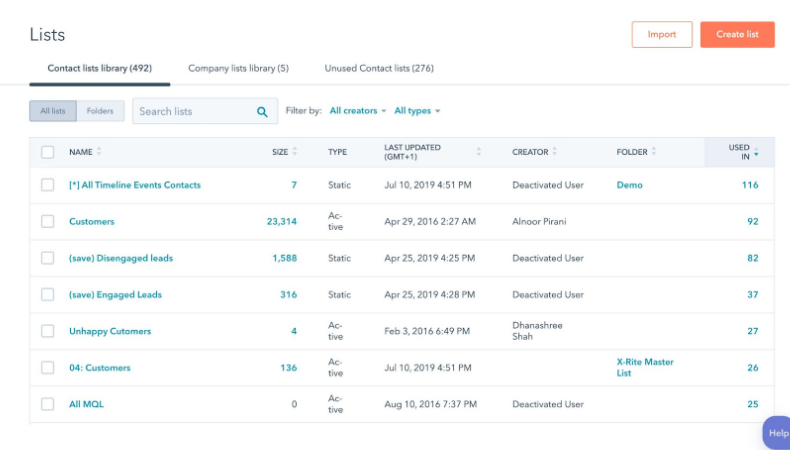Sort by Name column arrows
The image size is (790, 450).
(99, 151)
